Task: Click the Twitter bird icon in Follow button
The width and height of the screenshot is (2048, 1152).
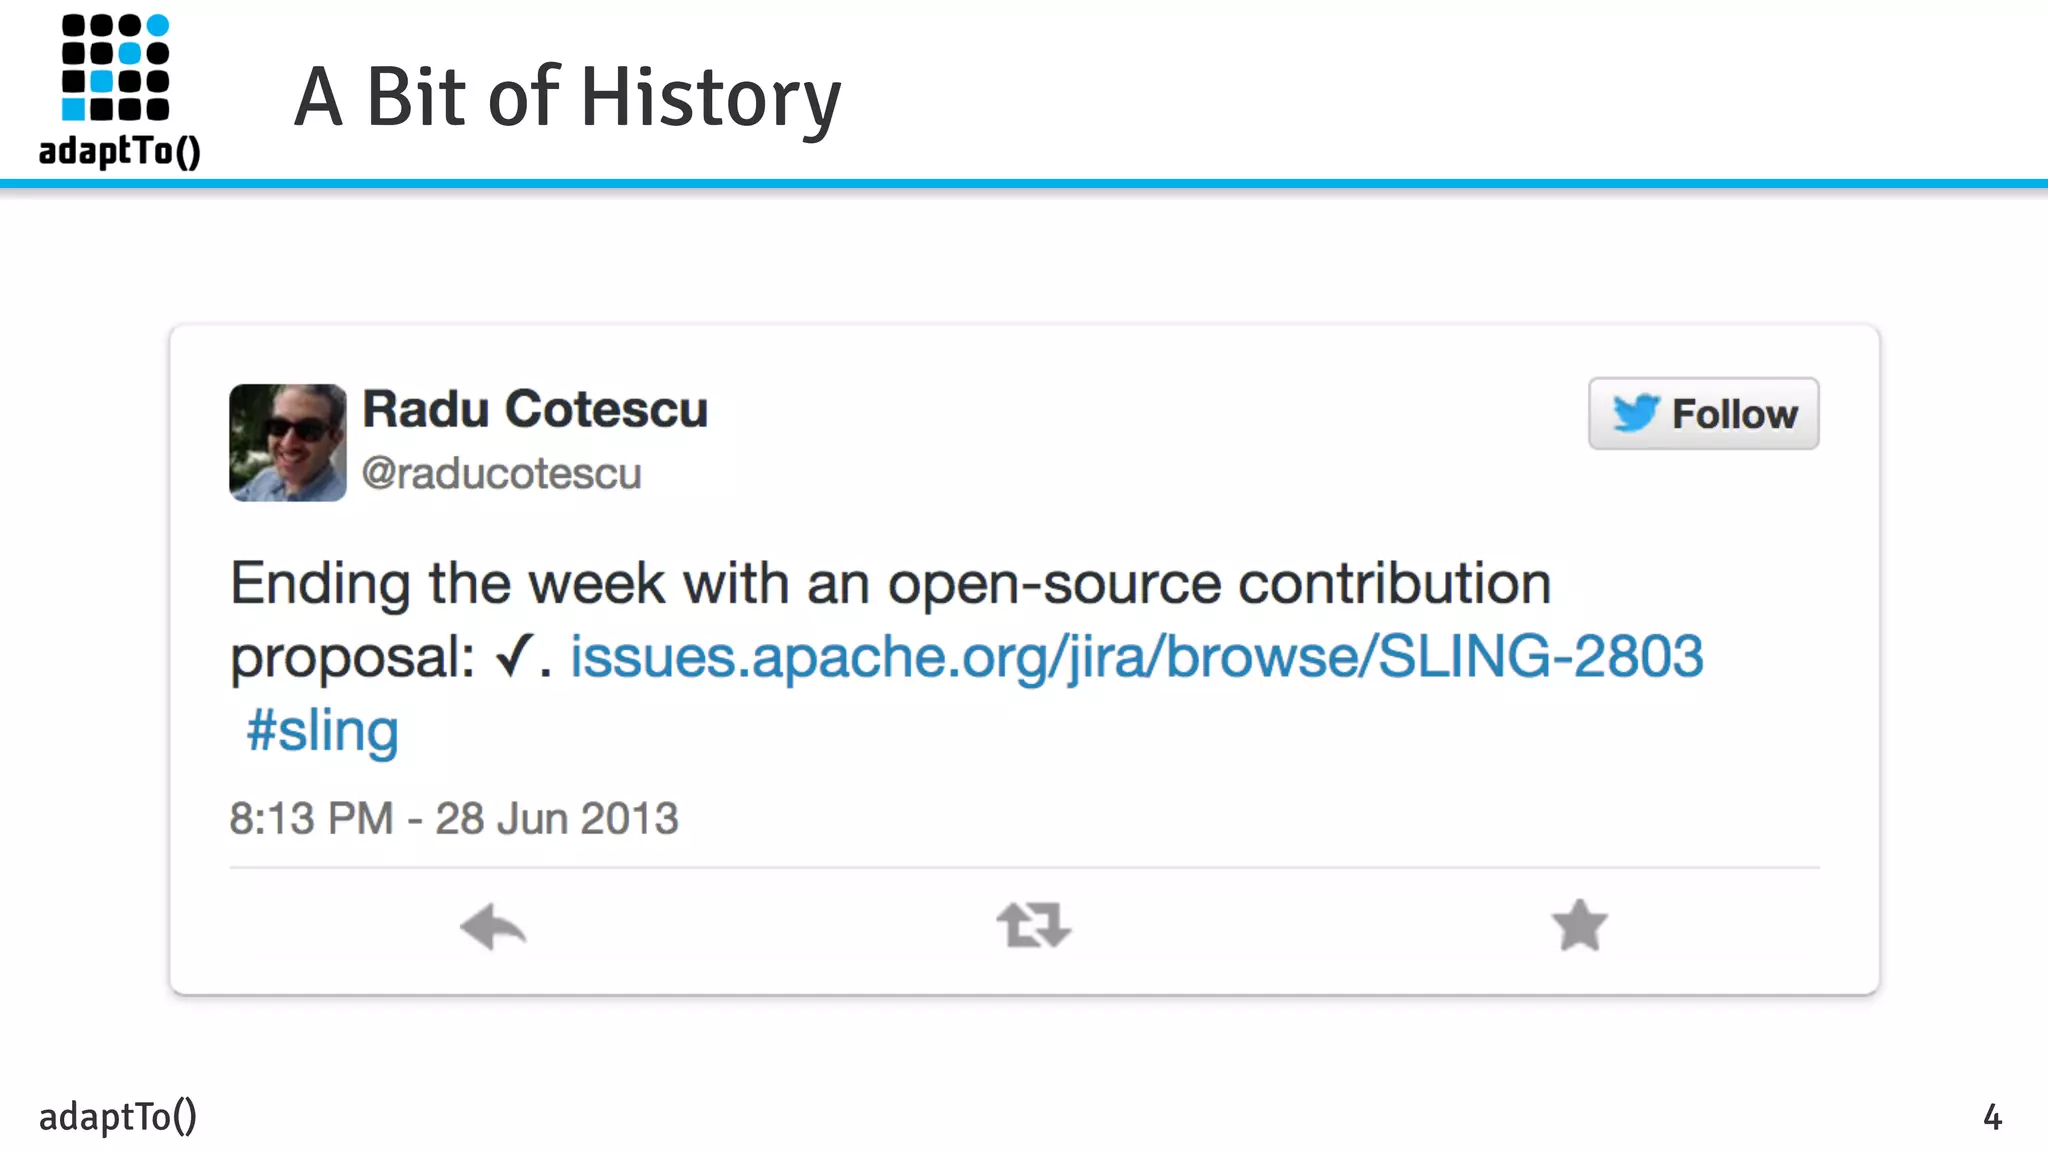Action: pyautogui.click(x=1636, y=413)
